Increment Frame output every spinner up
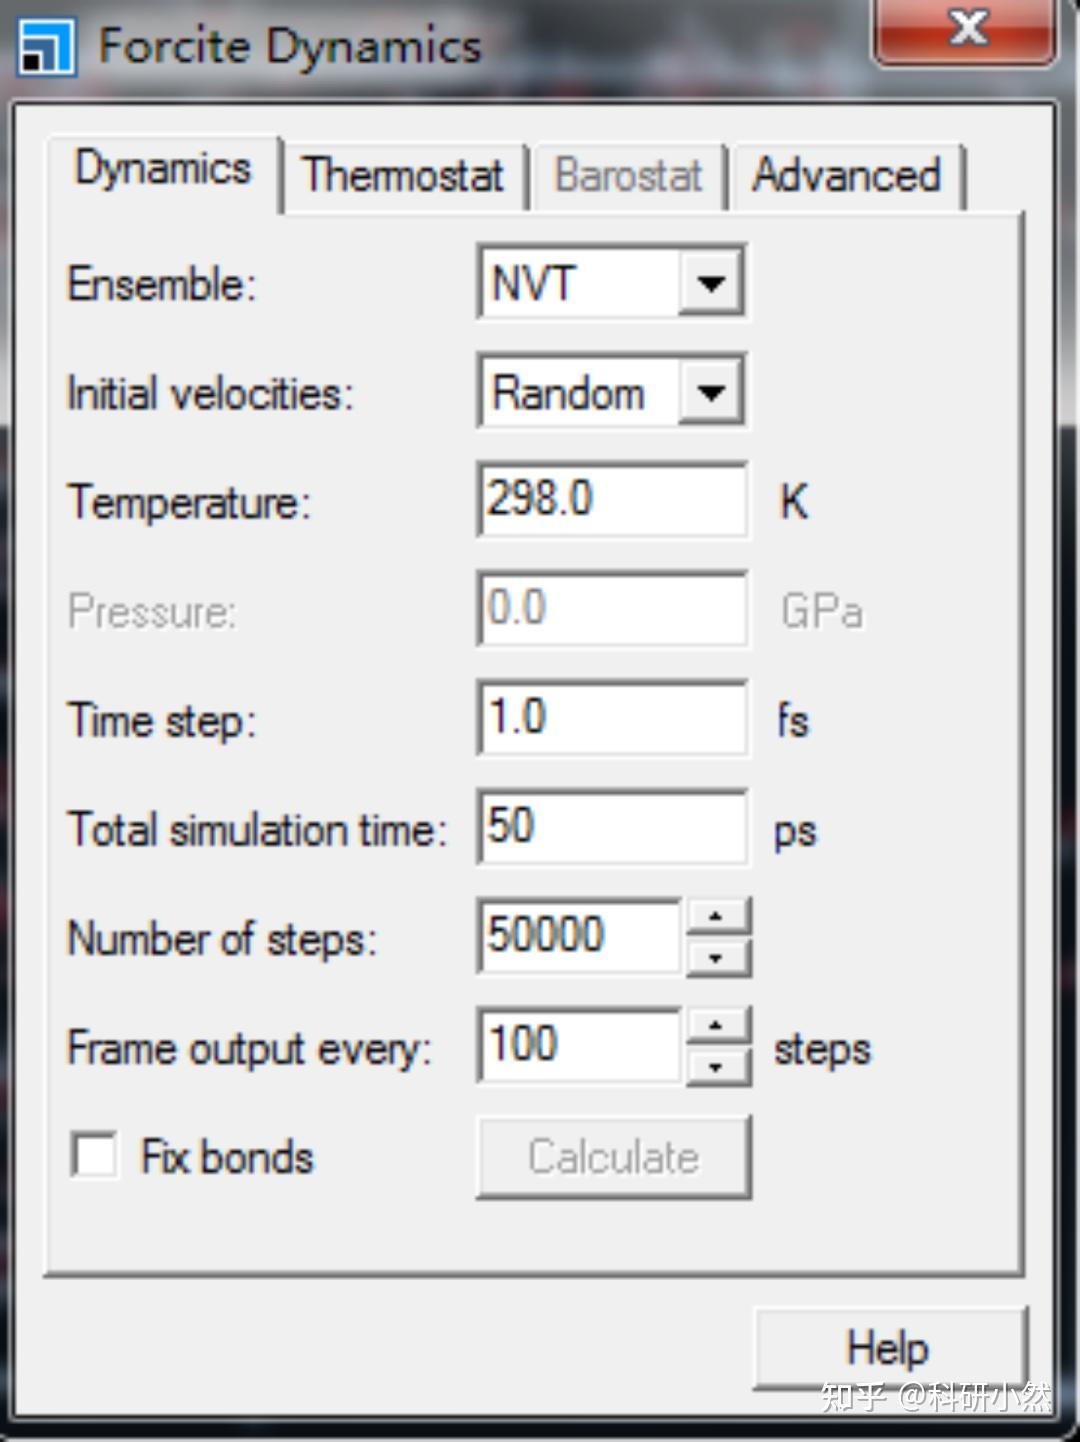This screenshot has width=1080, height=1442. pyautogui.click(x=716, y=1025)
